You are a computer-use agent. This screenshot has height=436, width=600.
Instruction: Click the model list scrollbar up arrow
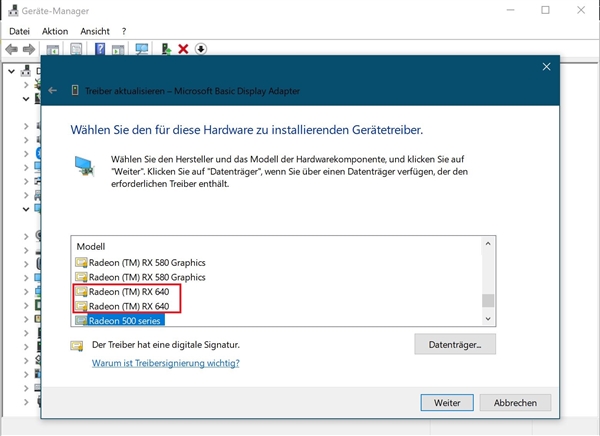coord(488,243)
